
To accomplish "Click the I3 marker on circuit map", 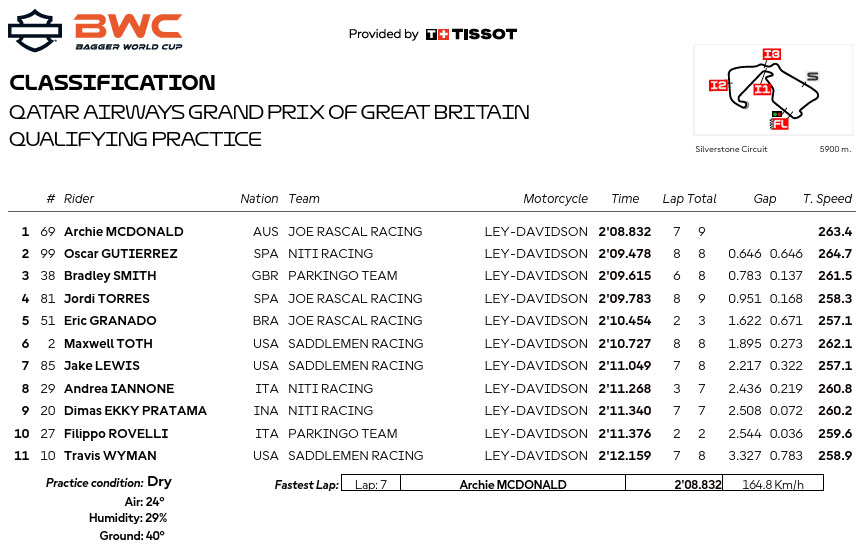I will pyautogui.click(x=772, y=54).
